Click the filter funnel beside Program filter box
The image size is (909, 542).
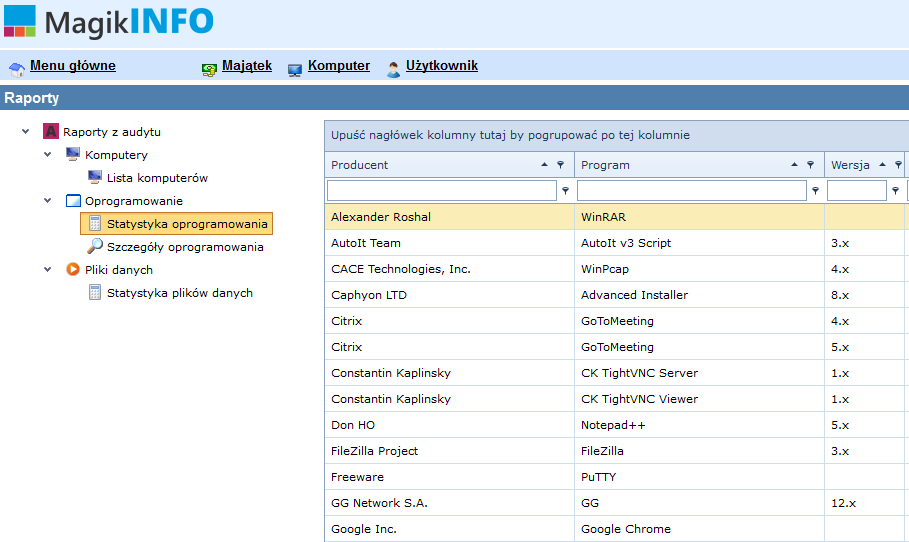tap(815, 190)
